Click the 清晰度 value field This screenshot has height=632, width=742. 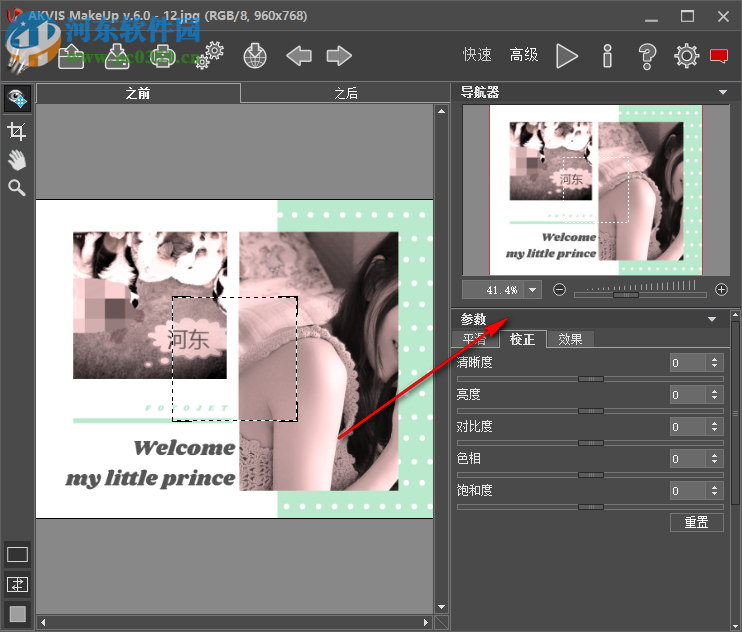tap(688, 363)
